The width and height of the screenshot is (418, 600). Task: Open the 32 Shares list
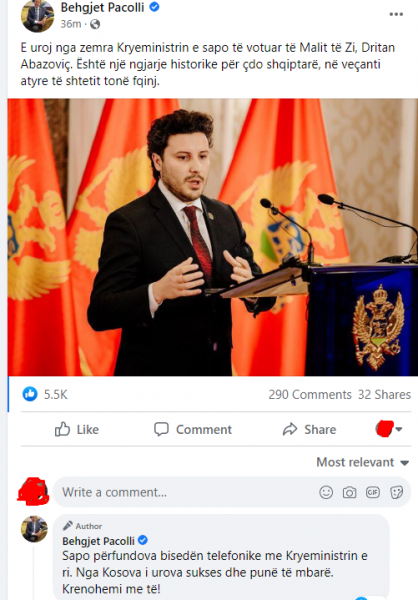(384, 395)
